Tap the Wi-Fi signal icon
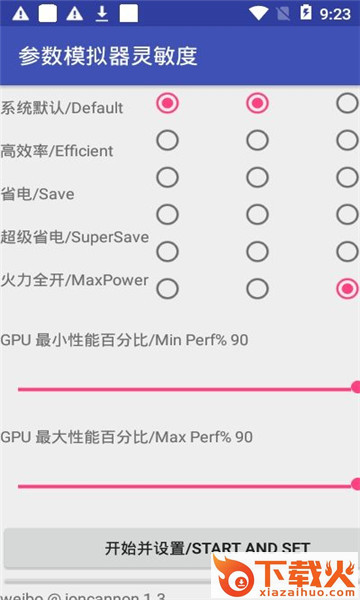This screenshot has width=360, height=600. 258,14
